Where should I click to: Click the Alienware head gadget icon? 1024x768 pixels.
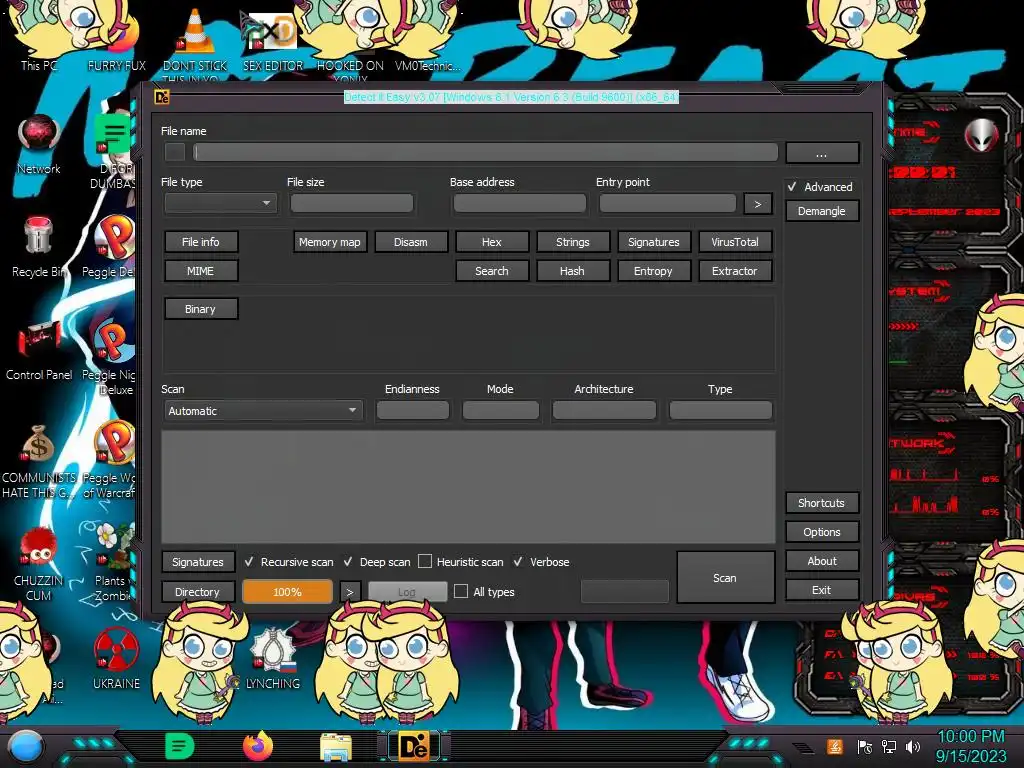pyautogui.click(x=982, y=136)
